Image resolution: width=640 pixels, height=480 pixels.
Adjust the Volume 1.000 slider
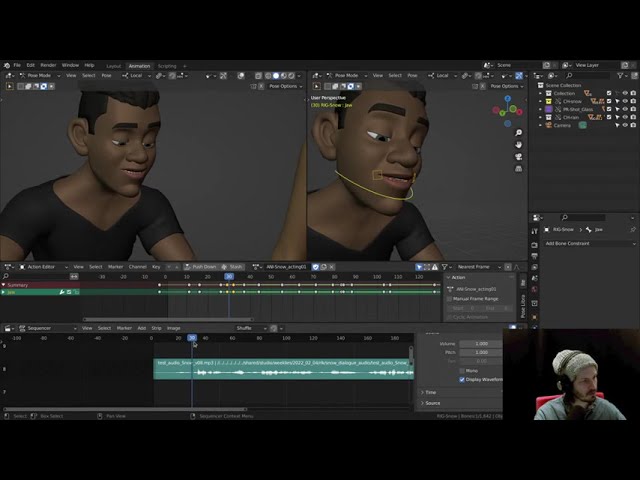pyautogui.click(x=481, y=344)
